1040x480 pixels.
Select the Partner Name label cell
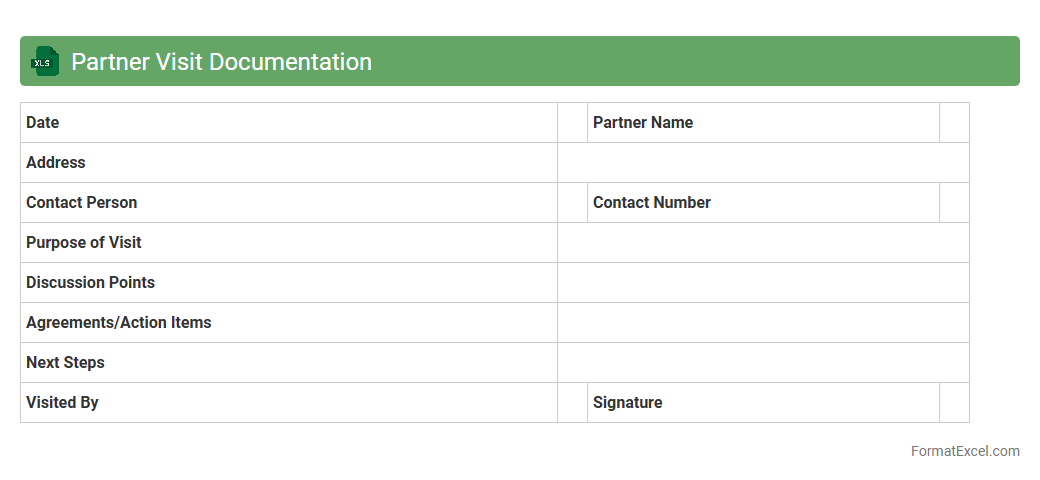763,123
